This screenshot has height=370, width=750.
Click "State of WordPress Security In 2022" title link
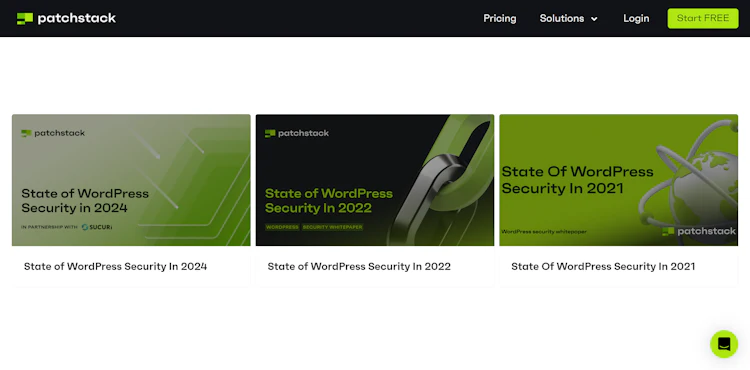click(359, 266)
